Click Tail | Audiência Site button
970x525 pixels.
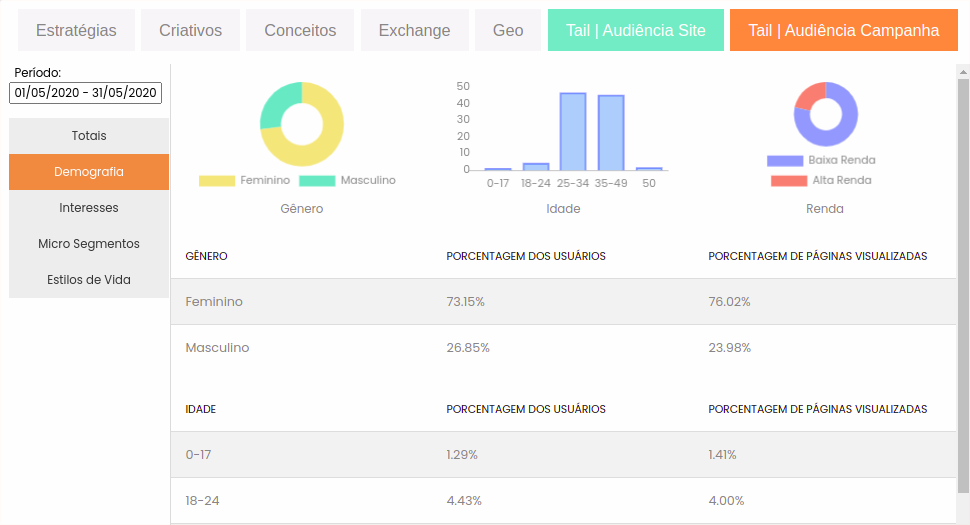click(x=635, y=30)
